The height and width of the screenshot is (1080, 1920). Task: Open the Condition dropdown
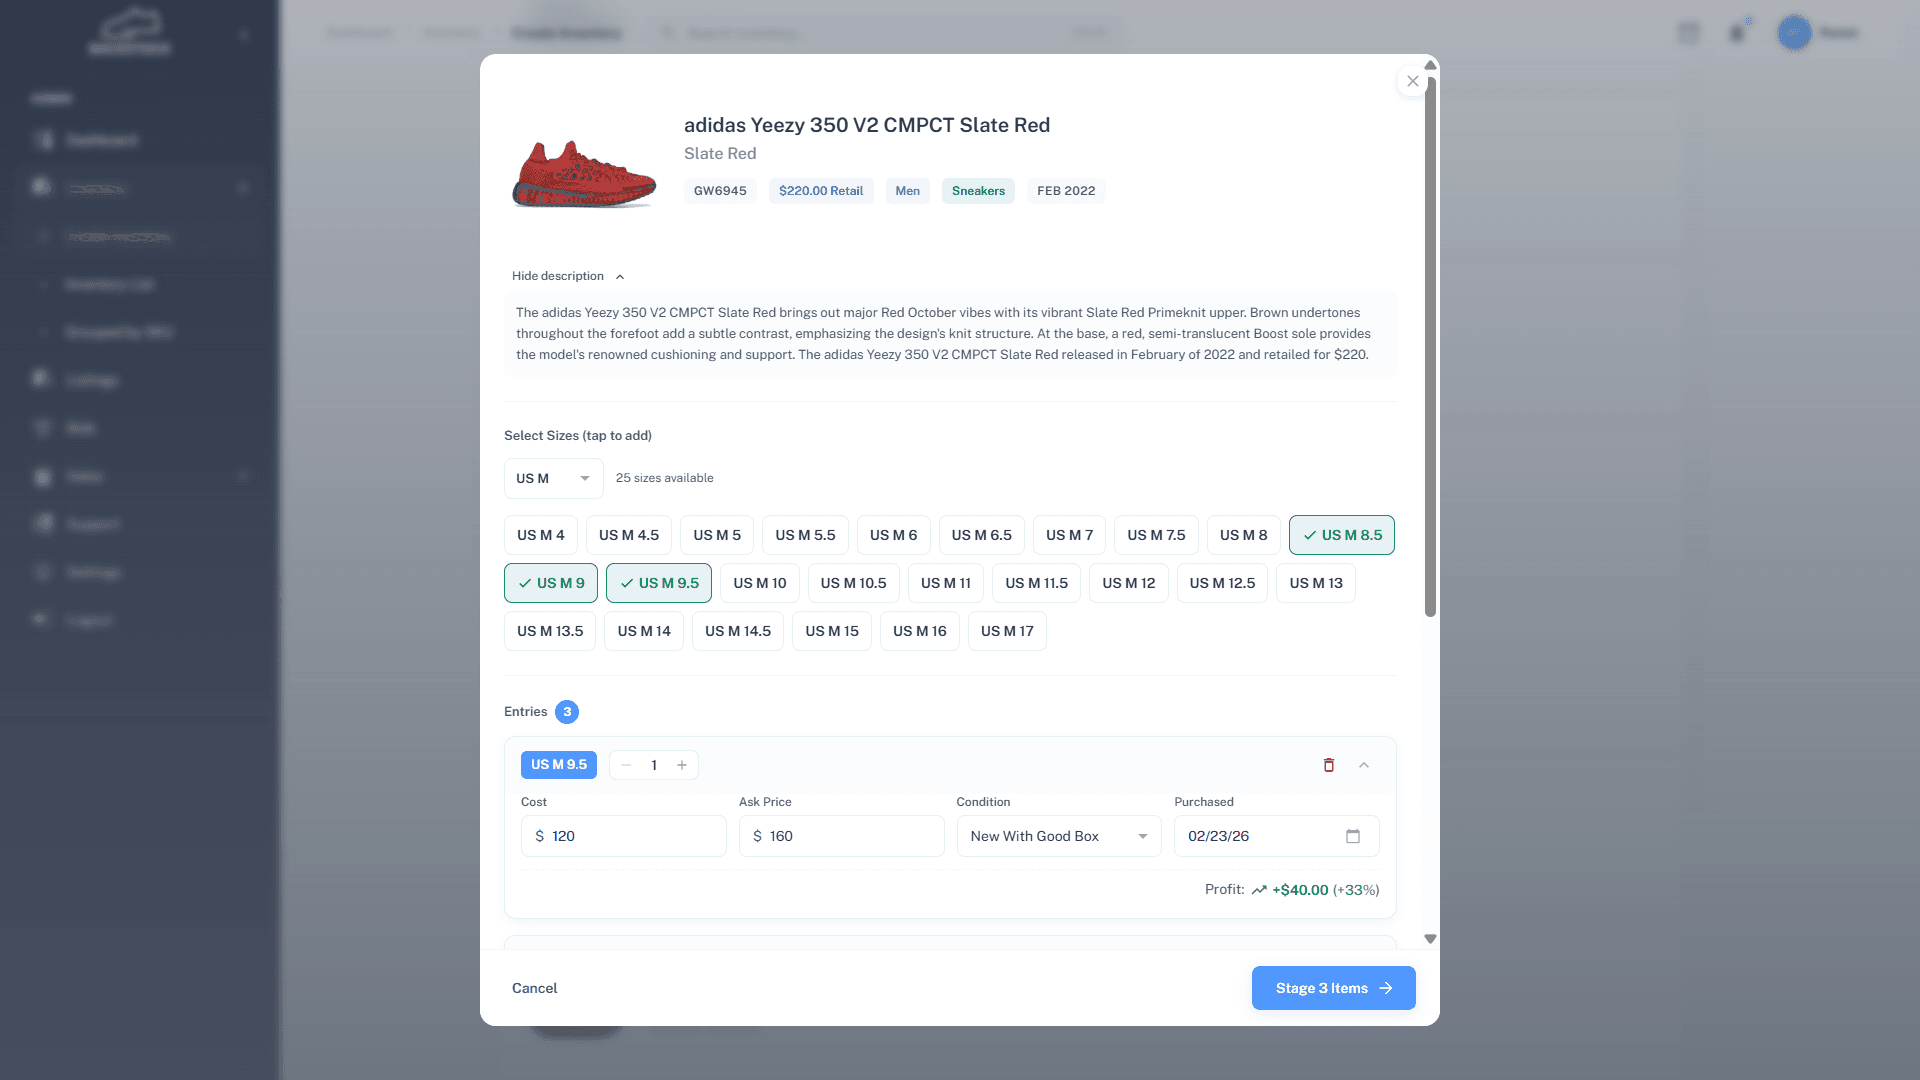(x=1058, y=836)
